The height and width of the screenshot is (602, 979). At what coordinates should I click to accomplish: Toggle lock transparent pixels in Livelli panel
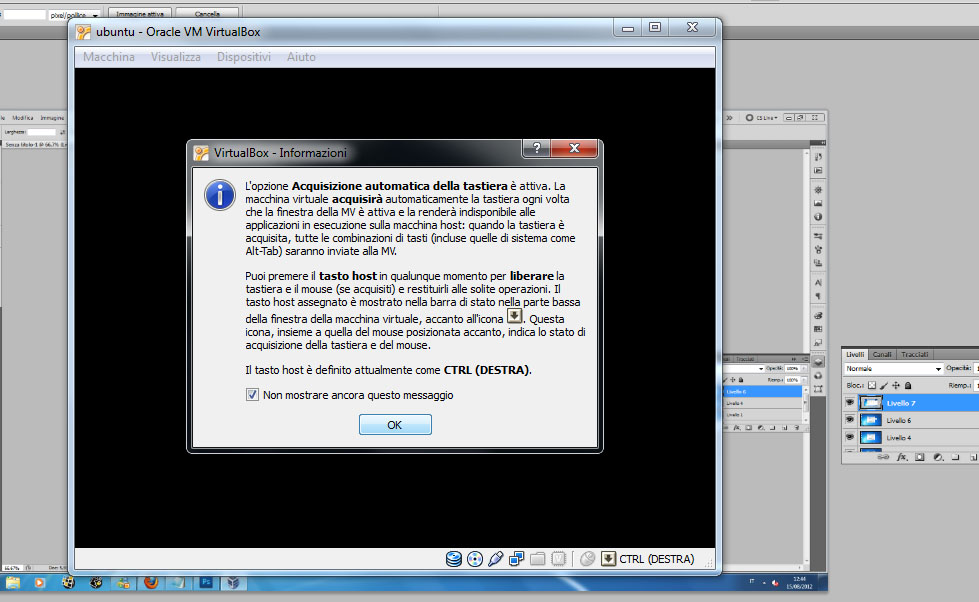872,386
